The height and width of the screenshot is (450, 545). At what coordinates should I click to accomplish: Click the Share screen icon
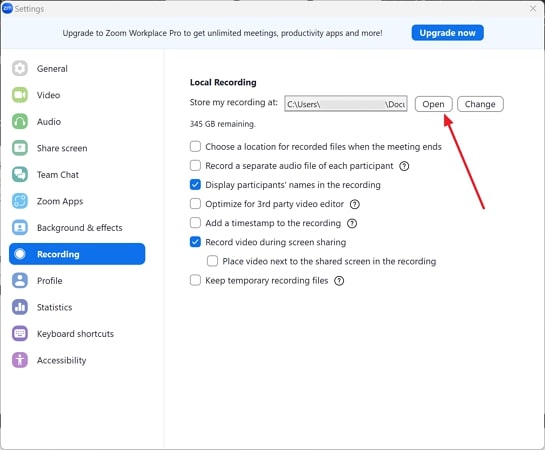tap(20, 148)
